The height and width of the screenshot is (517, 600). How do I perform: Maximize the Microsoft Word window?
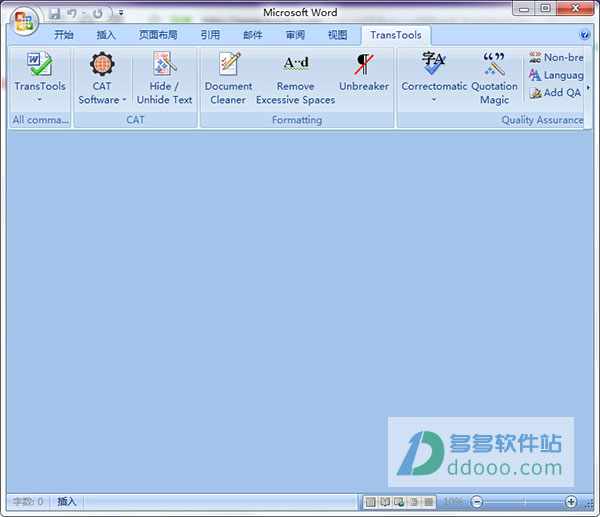point(545,8)
